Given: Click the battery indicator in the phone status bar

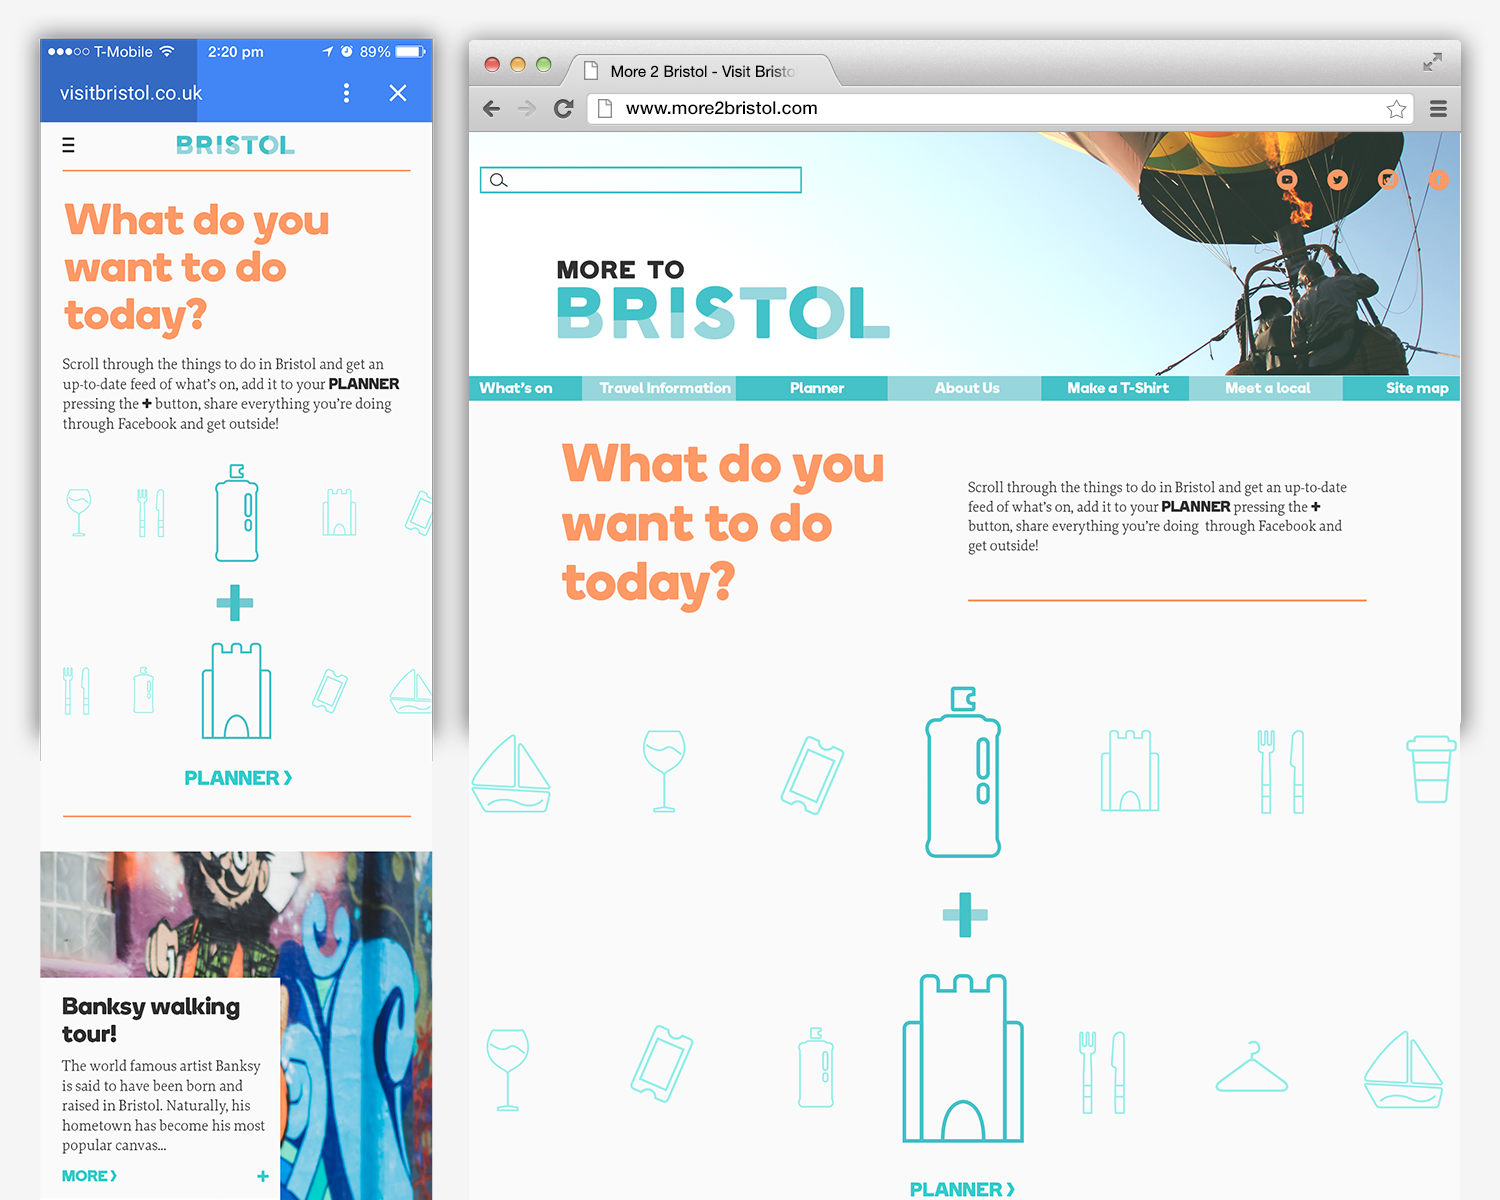Looking at the screenshot, I should [410, 51].
